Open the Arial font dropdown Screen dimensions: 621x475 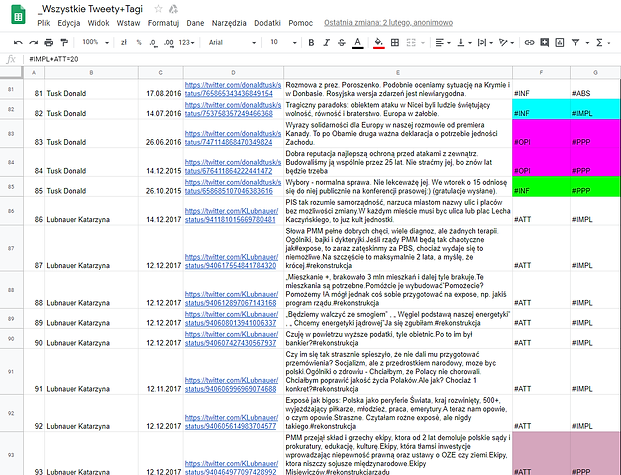coord(232,42)
